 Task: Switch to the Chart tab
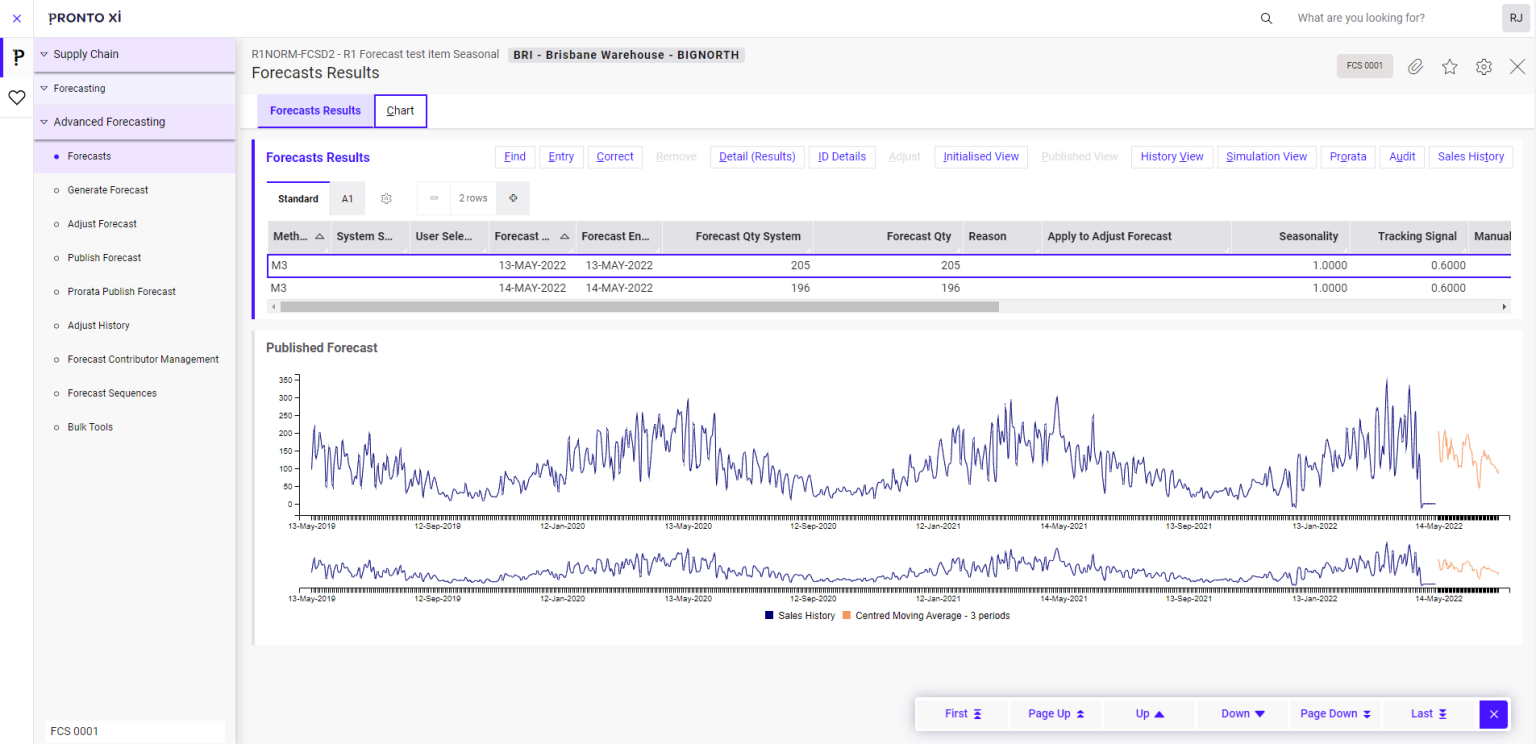tap(400, 111)
